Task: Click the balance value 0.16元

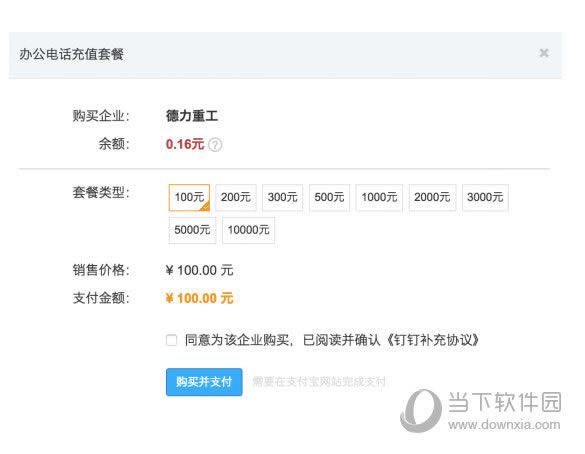Action: tap(185, 144)
